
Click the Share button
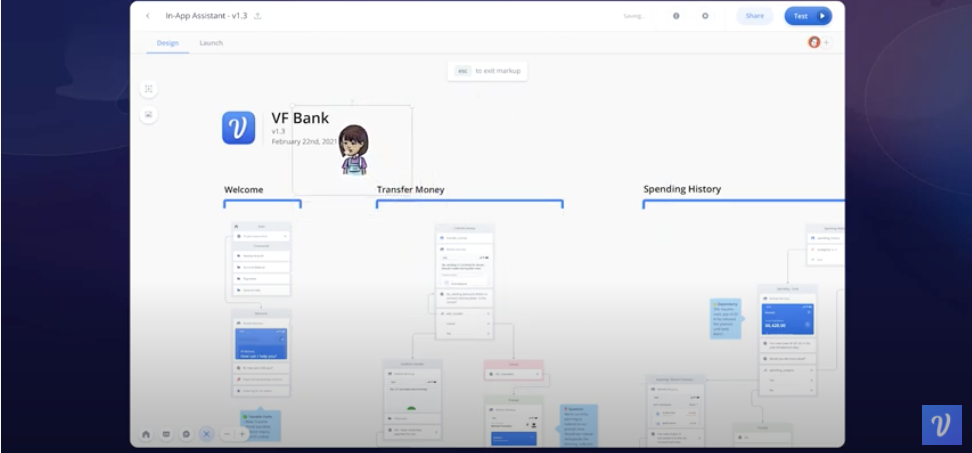tap(754, 16)
